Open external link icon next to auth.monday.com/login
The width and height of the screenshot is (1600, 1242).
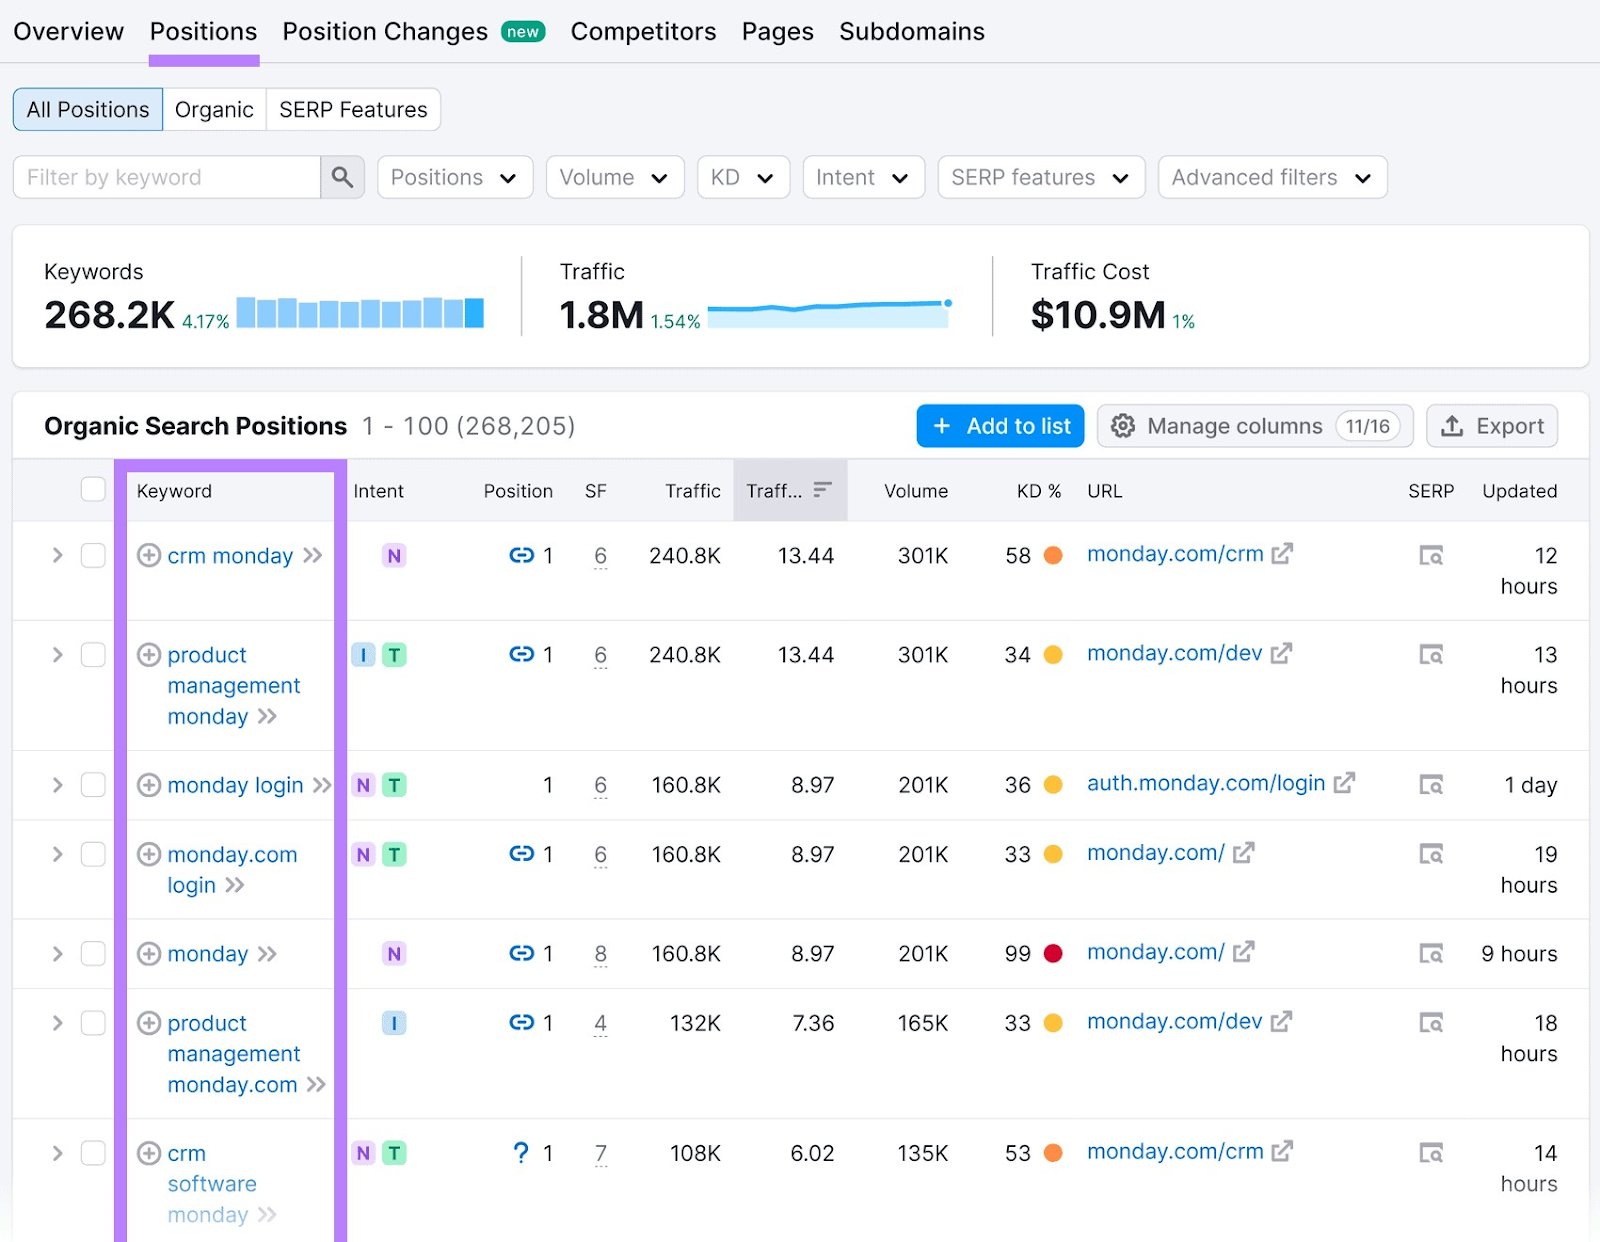(1344, 783)
